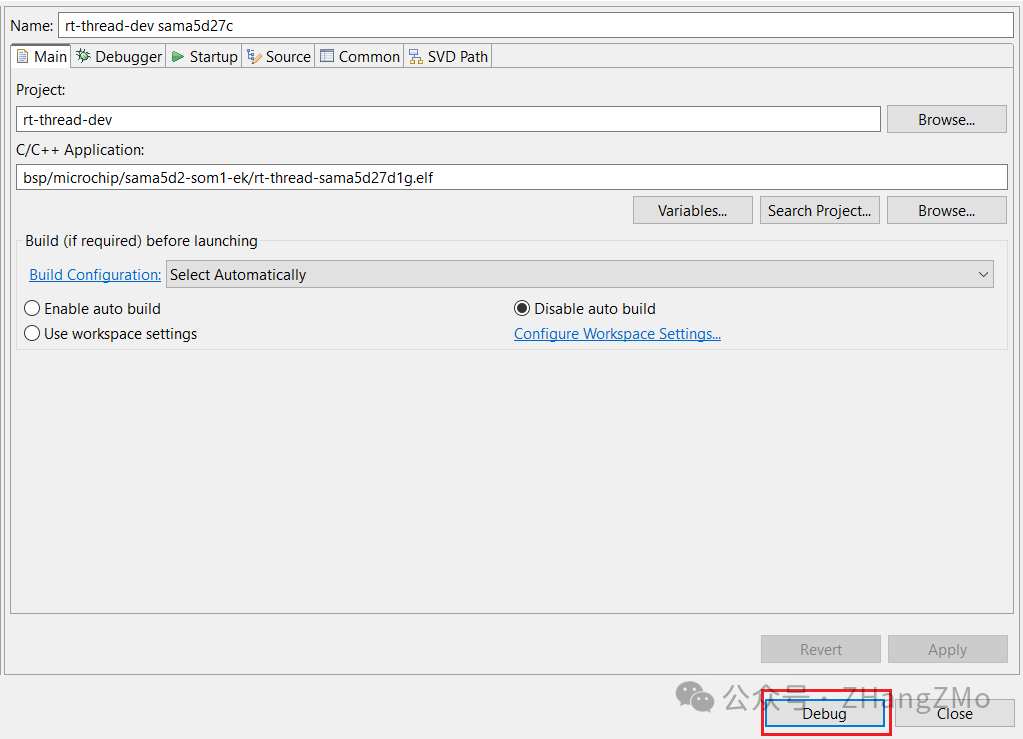Open the Variables dialog
The width and height of the screenshot is (1023, 739).
click(x=692, y=211)
